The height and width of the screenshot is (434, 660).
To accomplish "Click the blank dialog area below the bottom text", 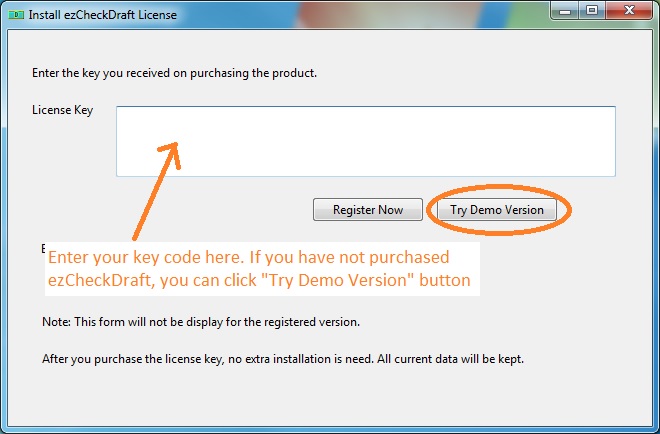I will [x=330, y=400].
